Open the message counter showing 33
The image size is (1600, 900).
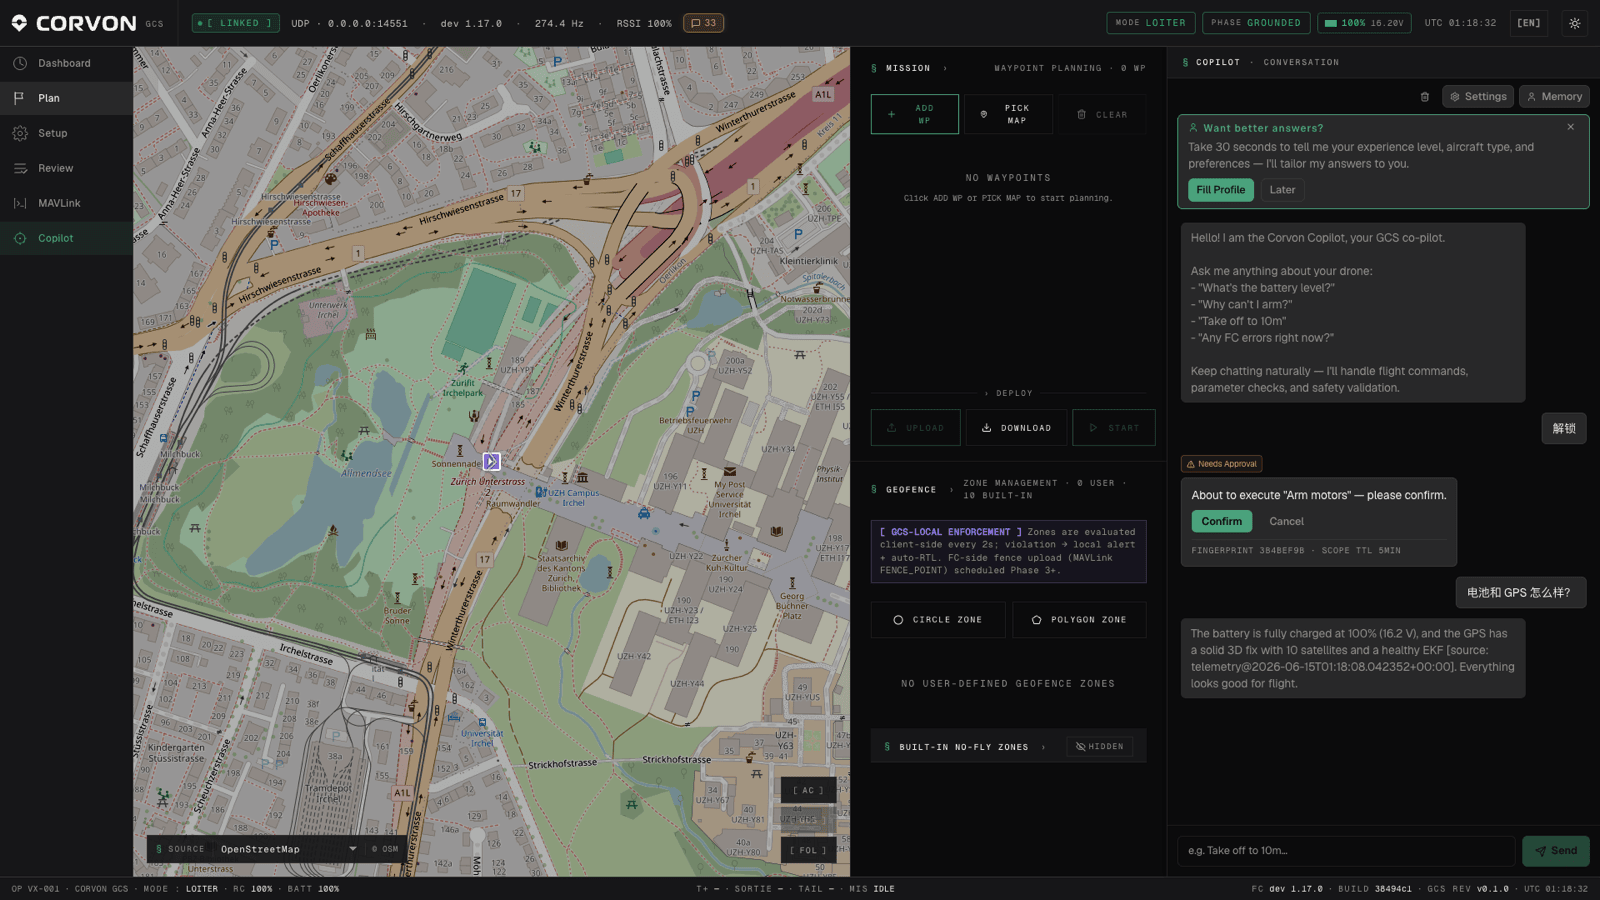click(x=703, y=23)
